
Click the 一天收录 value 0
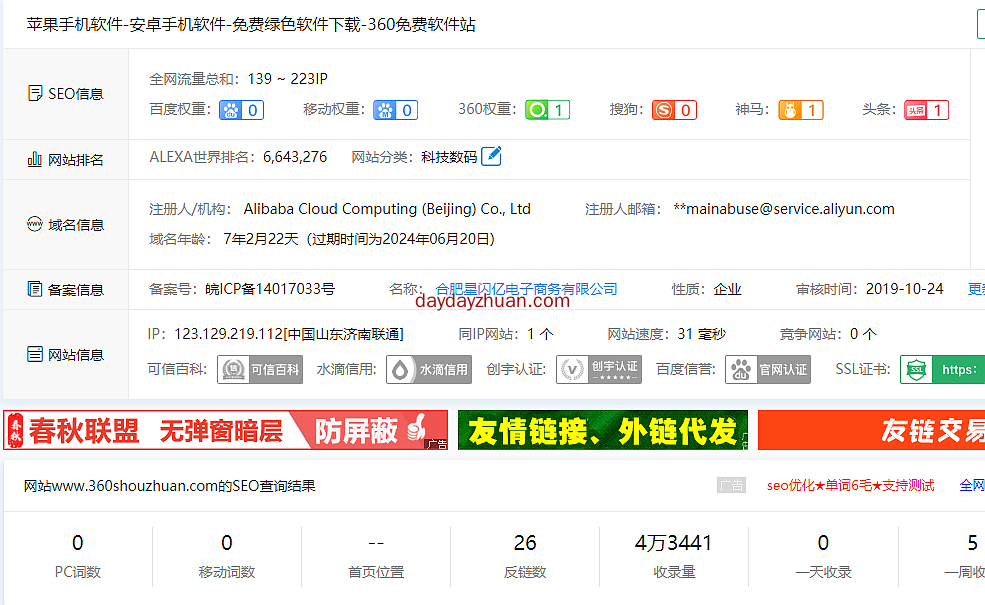(823, 543)
